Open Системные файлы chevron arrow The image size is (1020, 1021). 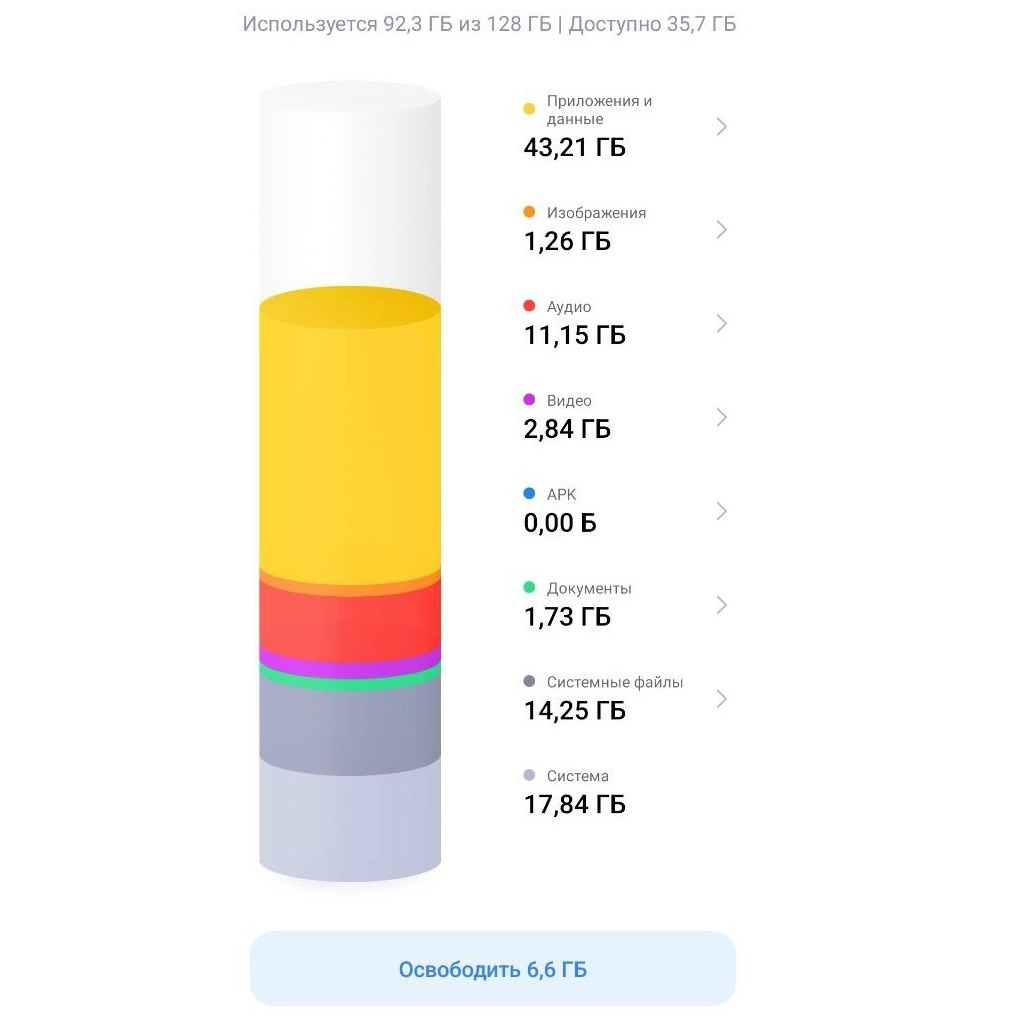pos(721,699)
